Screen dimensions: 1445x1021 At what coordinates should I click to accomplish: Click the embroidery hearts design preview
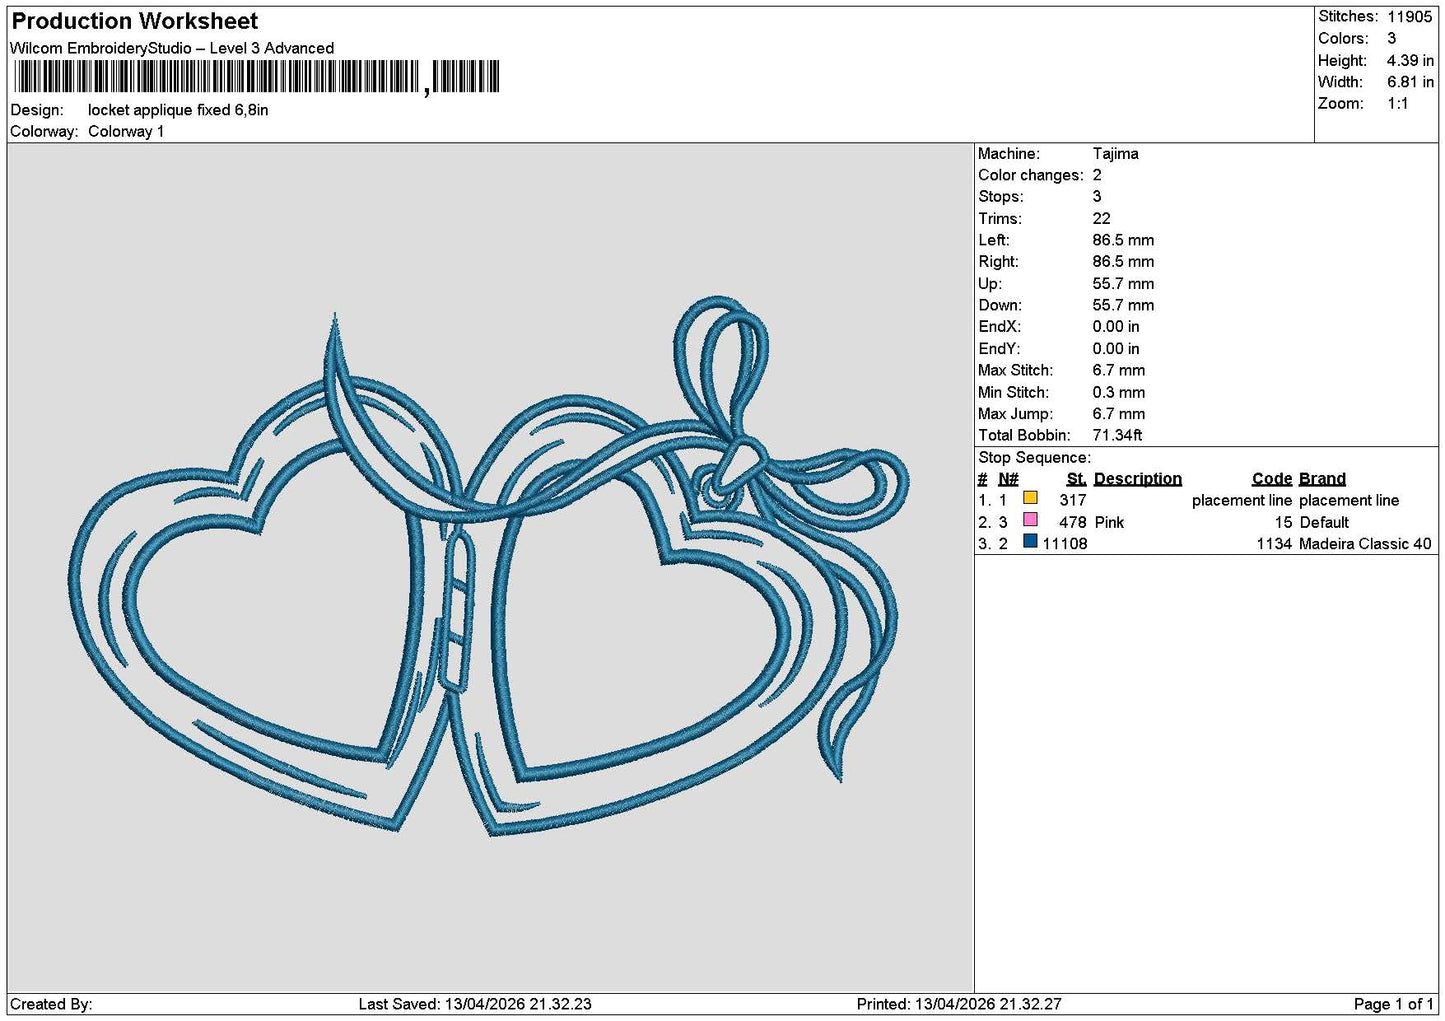[x=490, y=567]
